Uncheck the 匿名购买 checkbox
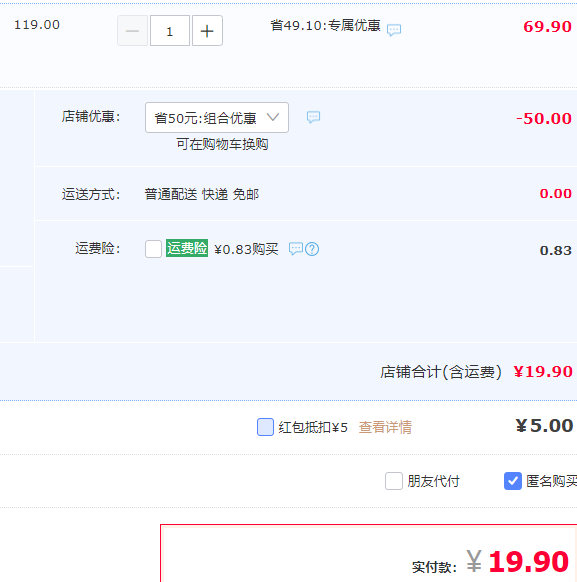Viewport: 577px width, 582px height. 513,481
